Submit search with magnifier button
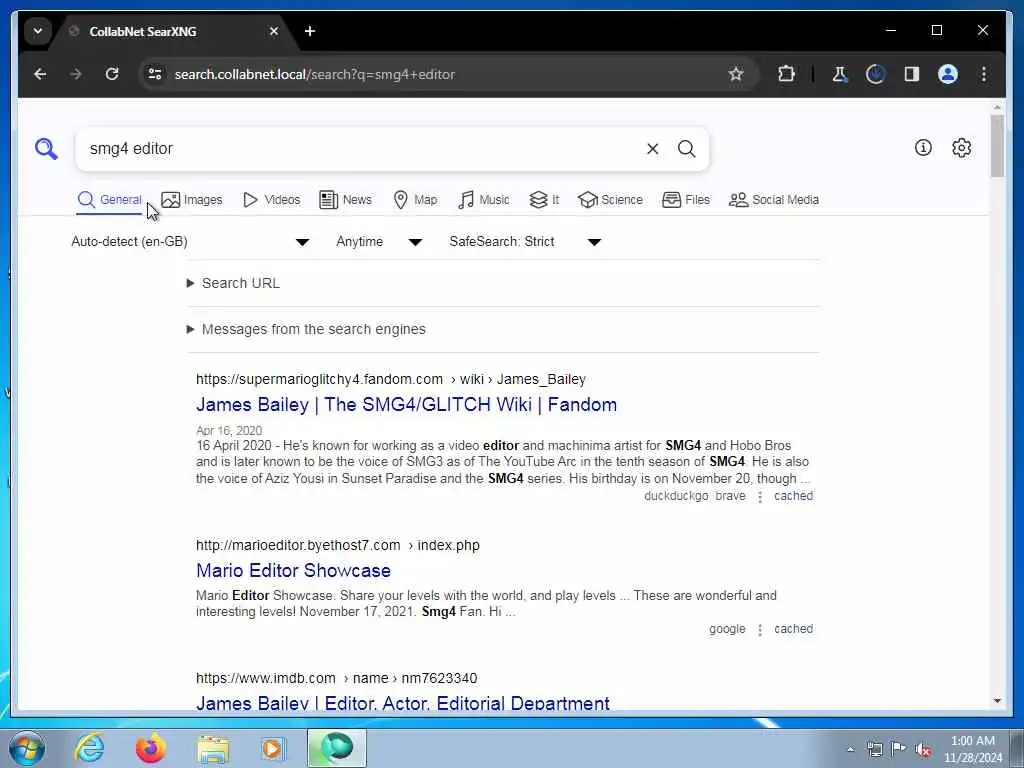This screenshot has width=1024, height=768. (x=686, y=149)
